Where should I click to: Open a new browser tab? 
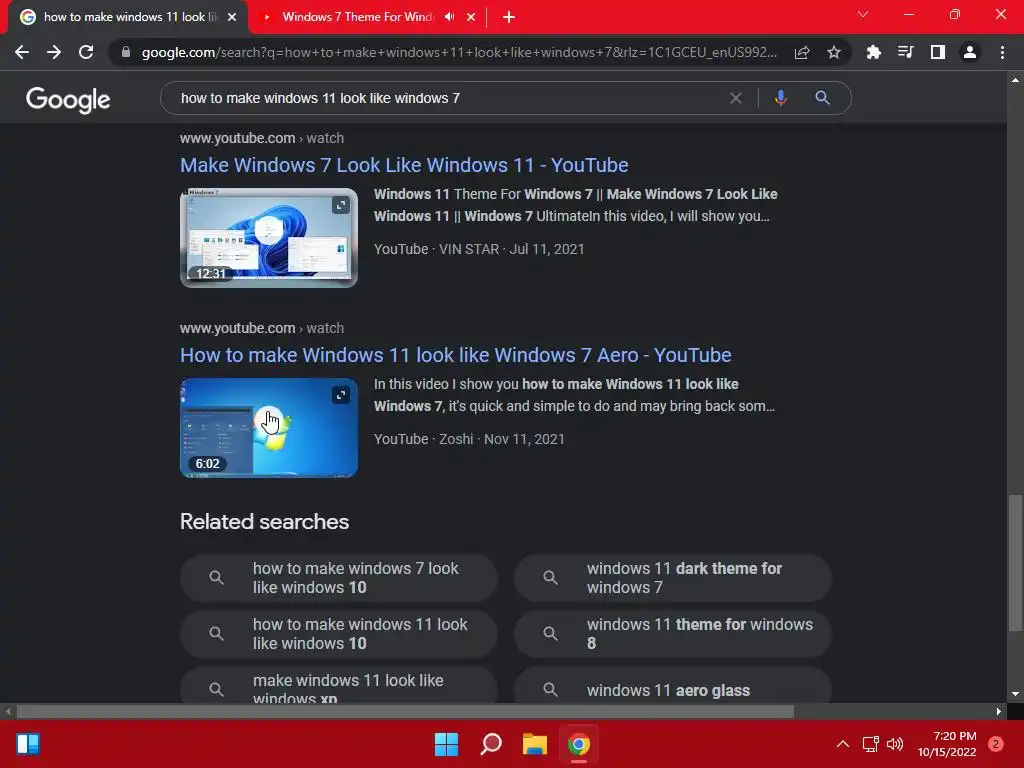coord(509,17)
